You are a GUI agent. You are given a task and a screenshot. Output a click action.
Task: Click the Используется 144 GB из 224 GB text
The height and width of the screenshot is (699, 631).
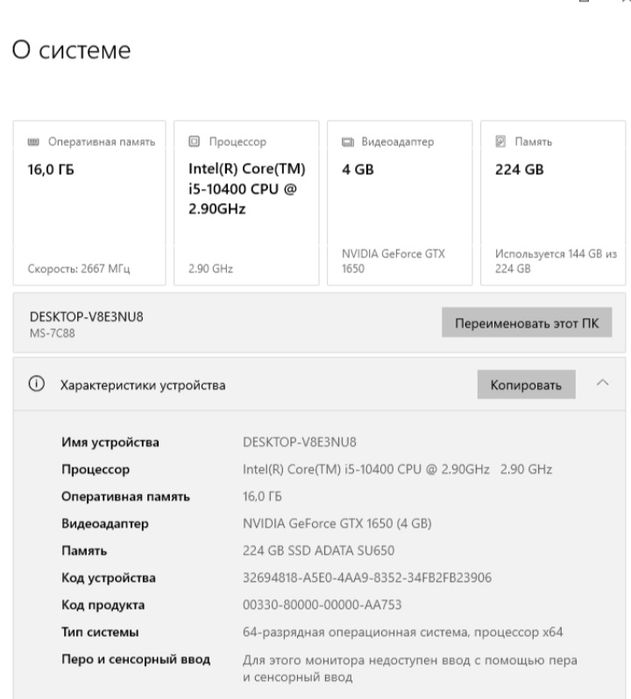(x=555, y=261)
